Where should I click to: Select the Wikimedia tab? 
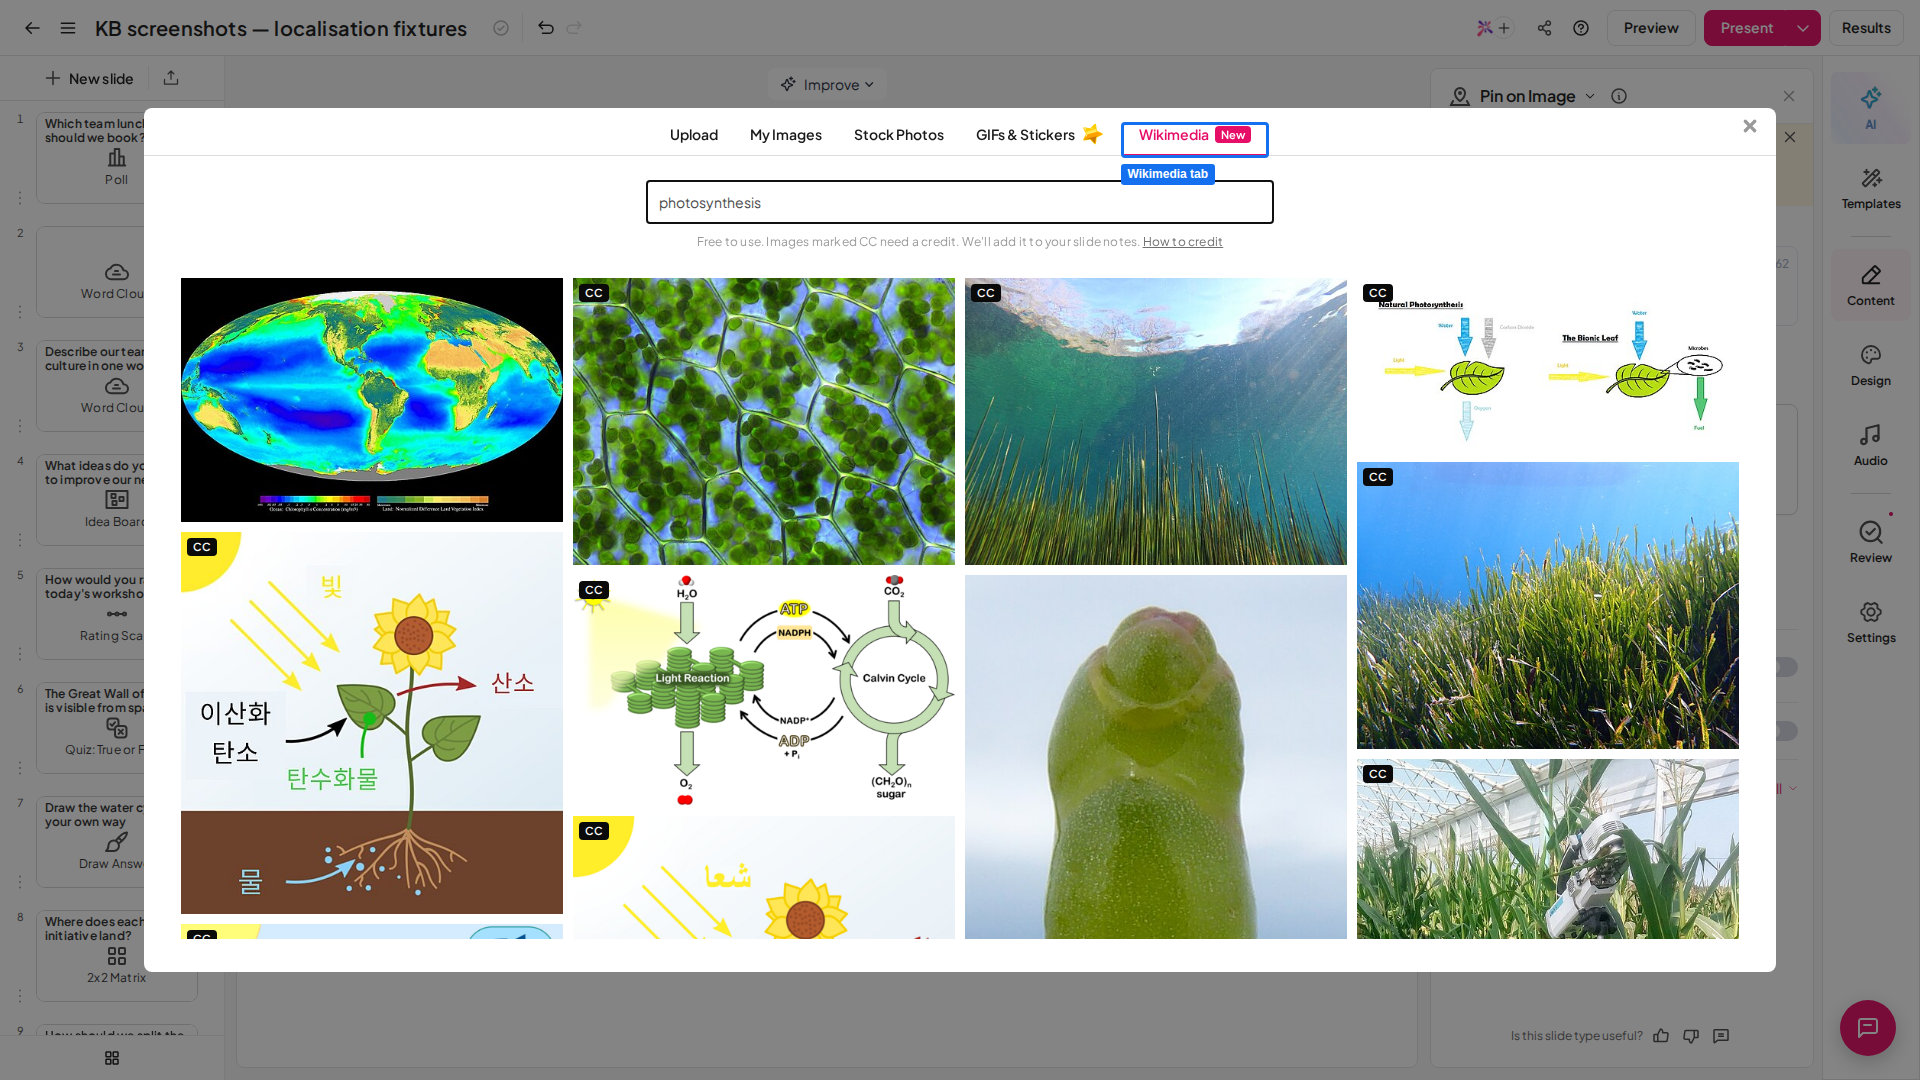[x=1194, y=135]
